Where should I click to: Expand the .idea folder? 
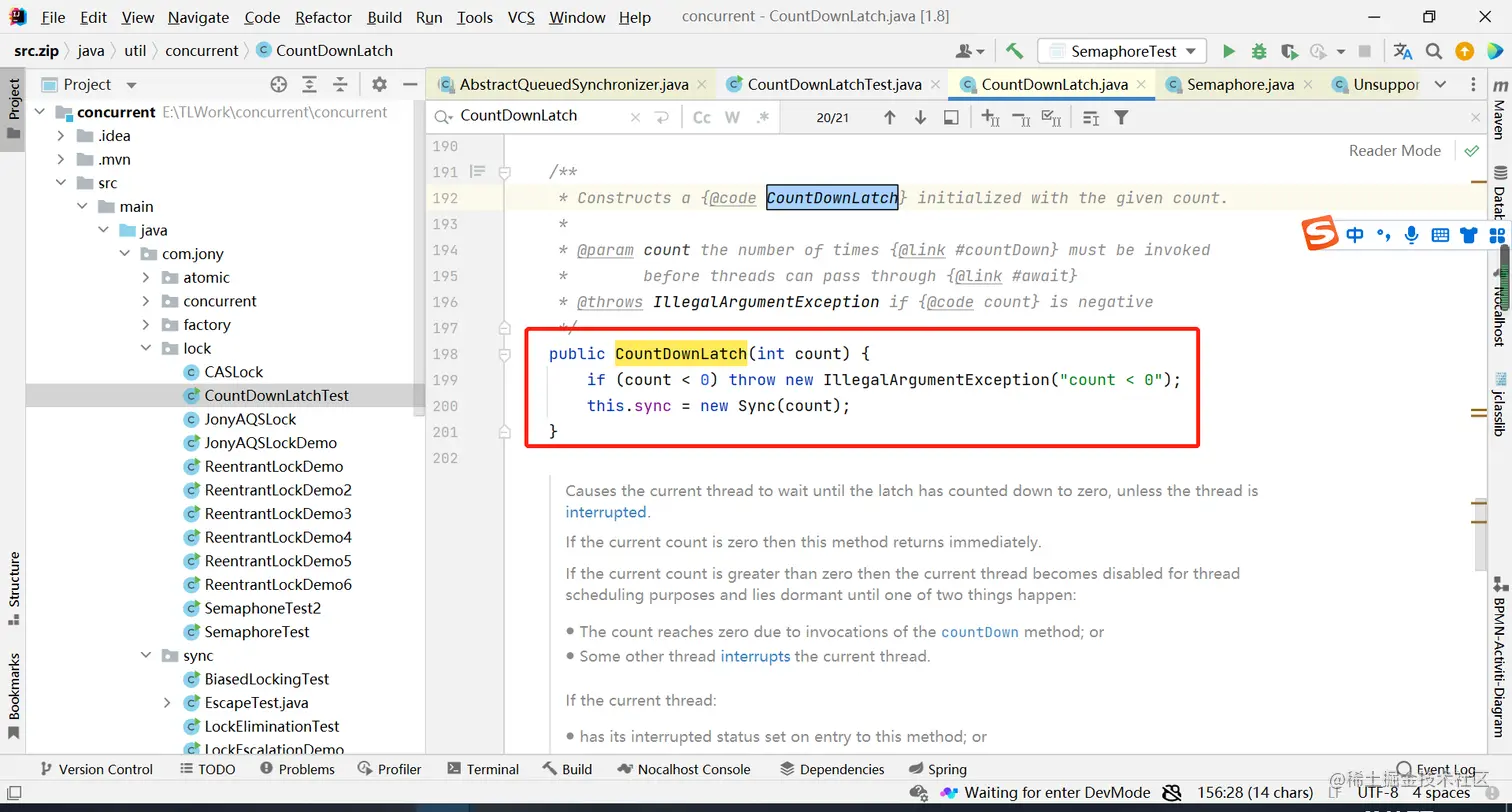pyautogui.click(x=61, y=136)
